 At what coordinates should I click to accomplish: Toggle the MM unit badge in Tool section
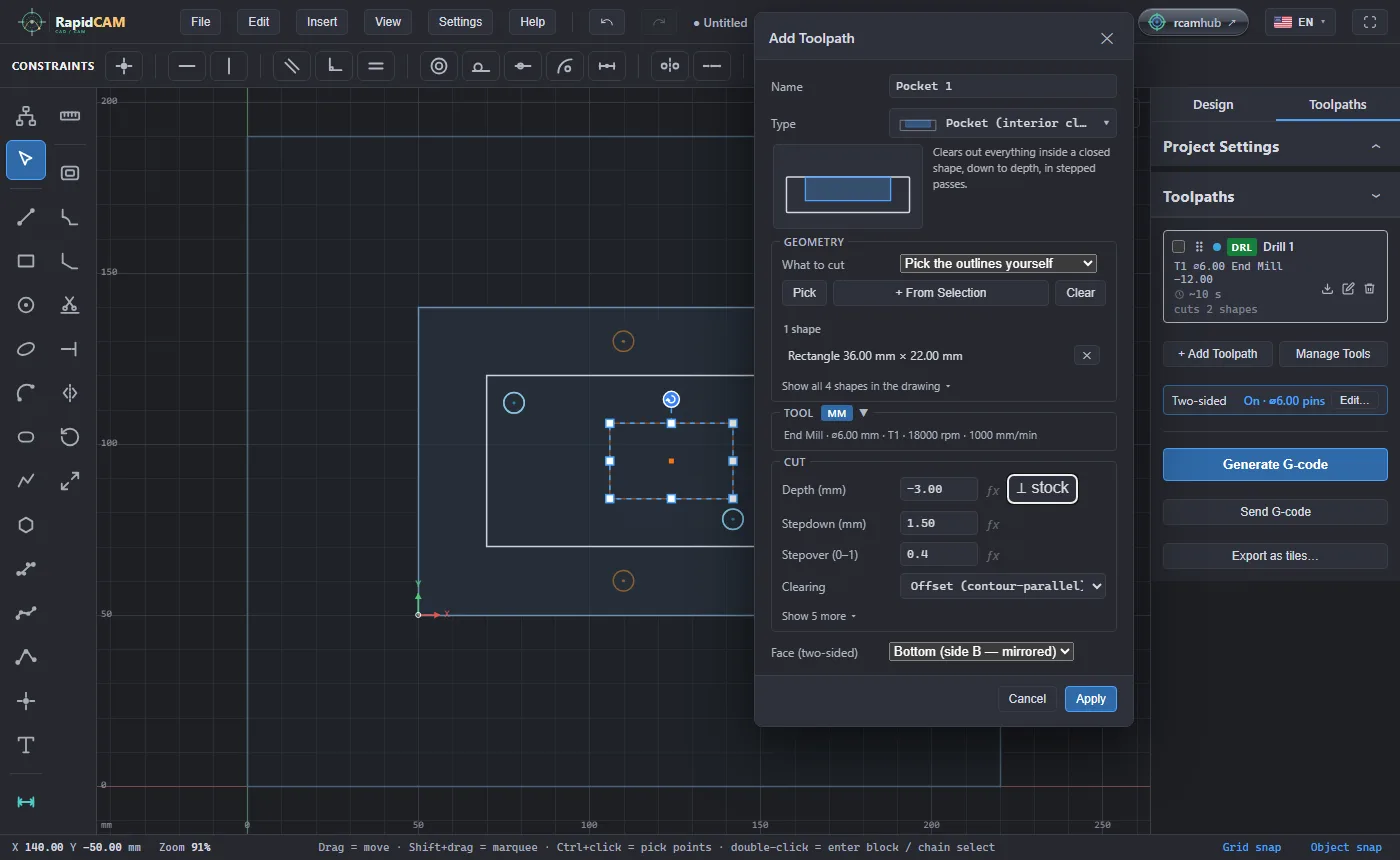[837, 413]
